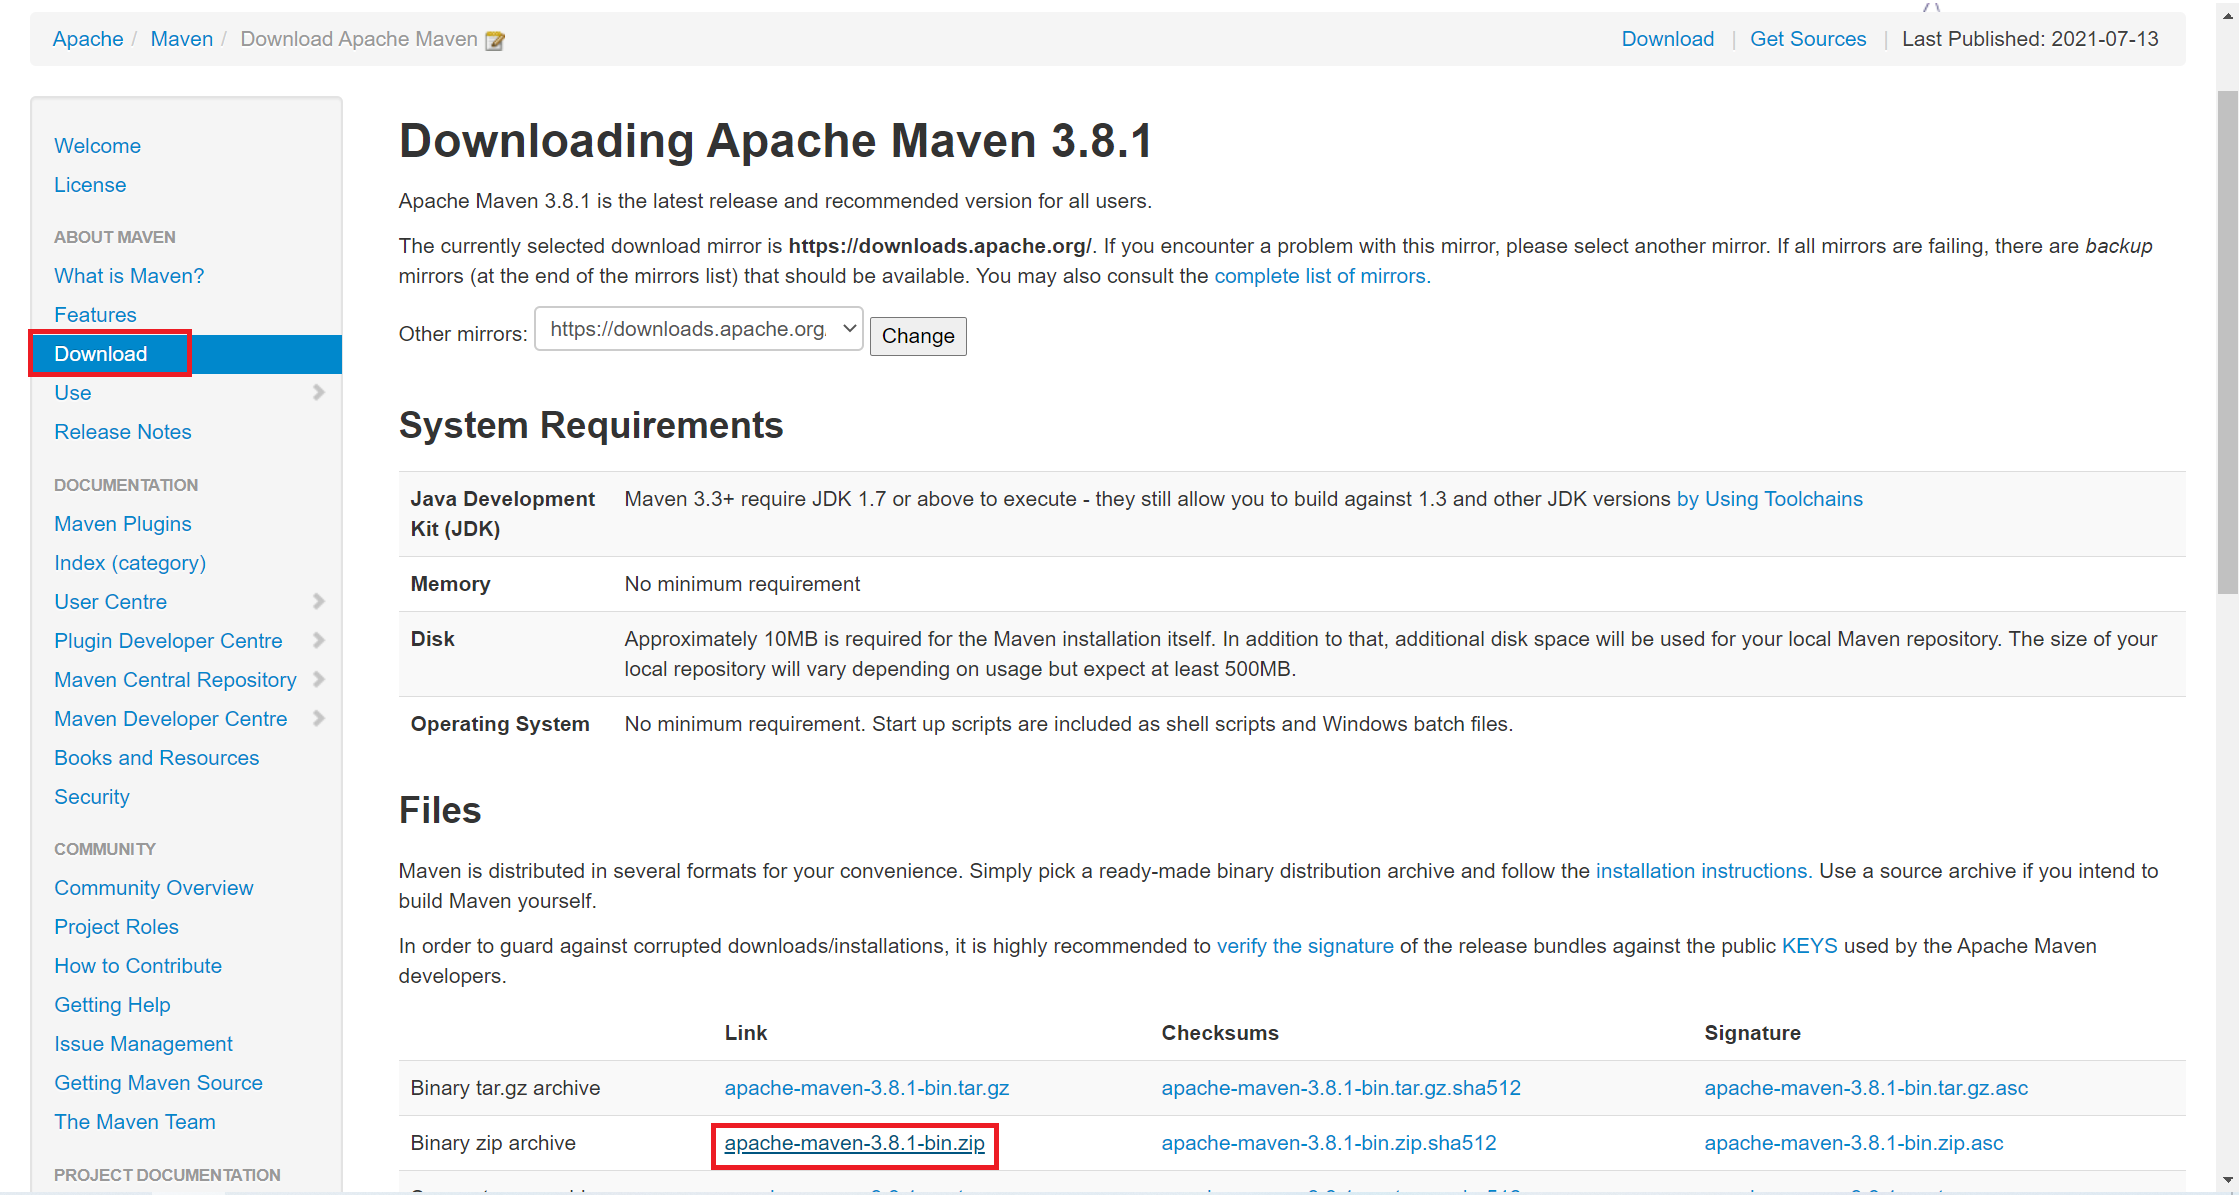
Task: Open the bin.zip.sha512 checksum link
Action: coord(1328,1143)
